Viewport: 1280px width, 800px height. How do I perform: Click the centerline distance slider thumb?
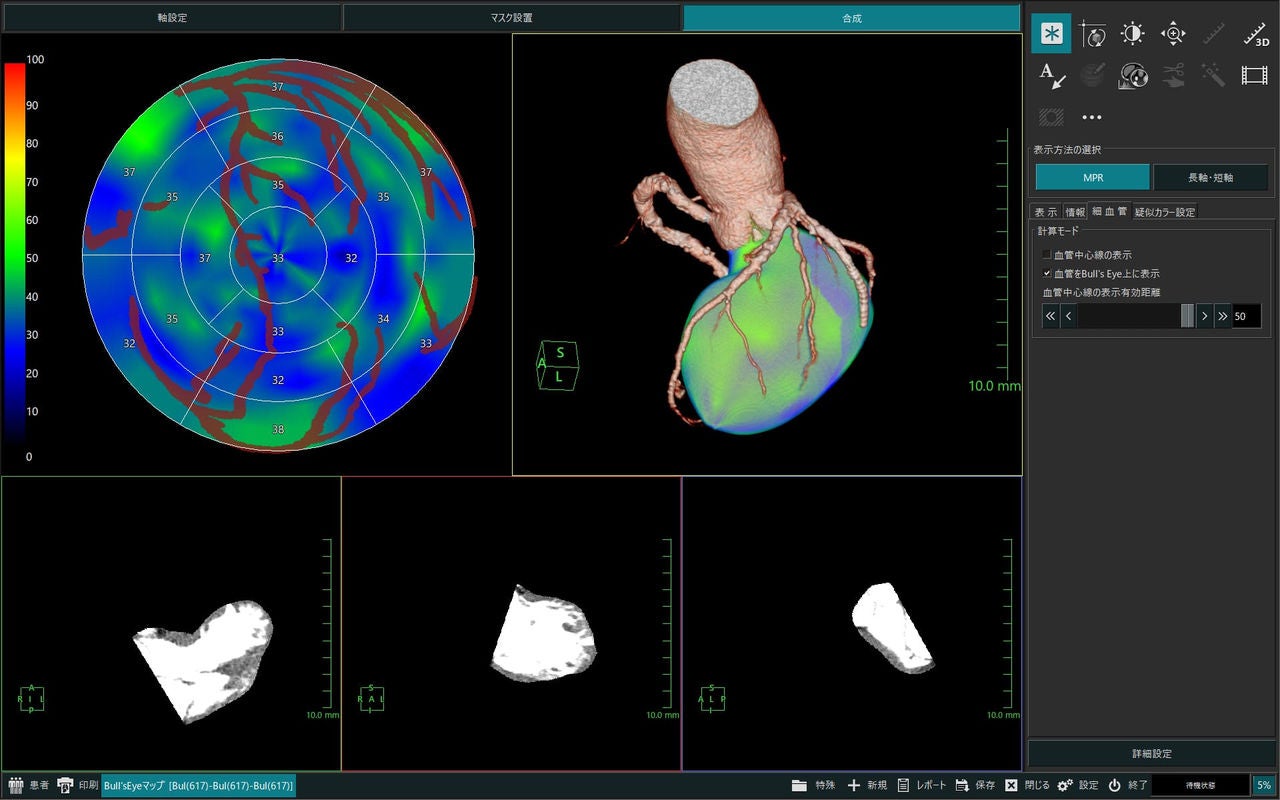(1187, 316)
